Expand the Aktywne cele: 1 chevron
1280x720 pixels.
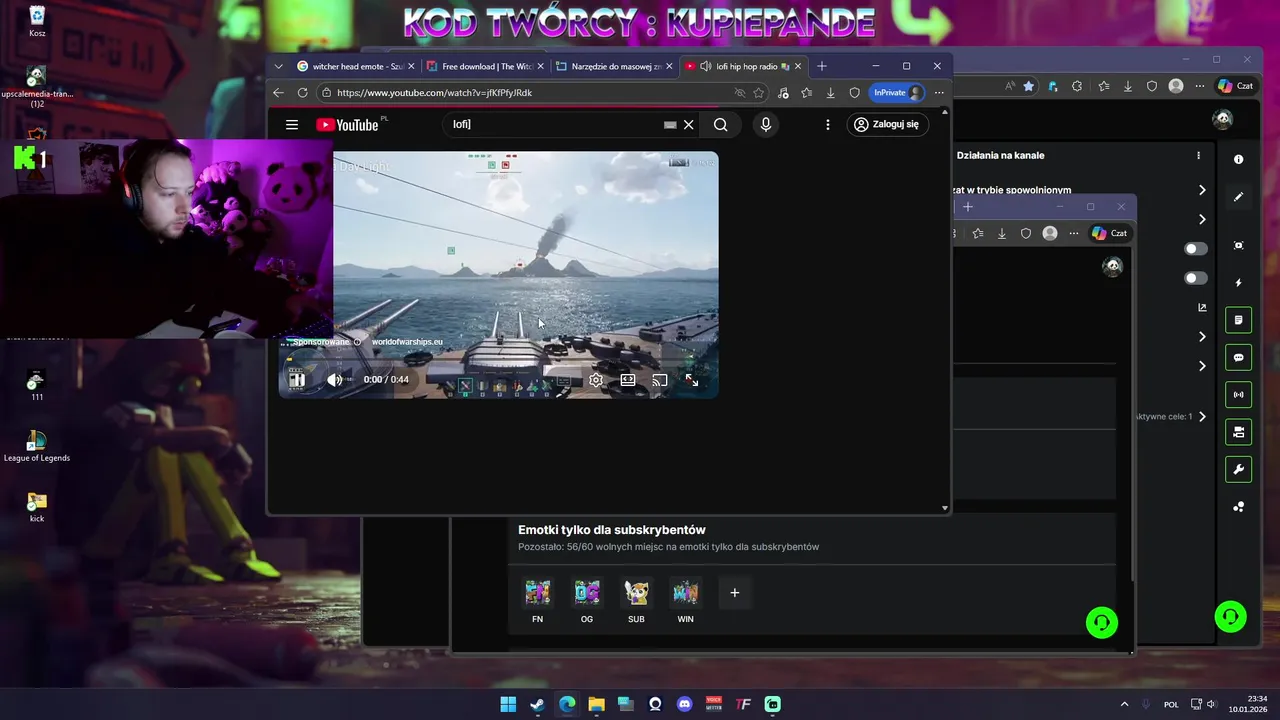[x=1202, y=417]
